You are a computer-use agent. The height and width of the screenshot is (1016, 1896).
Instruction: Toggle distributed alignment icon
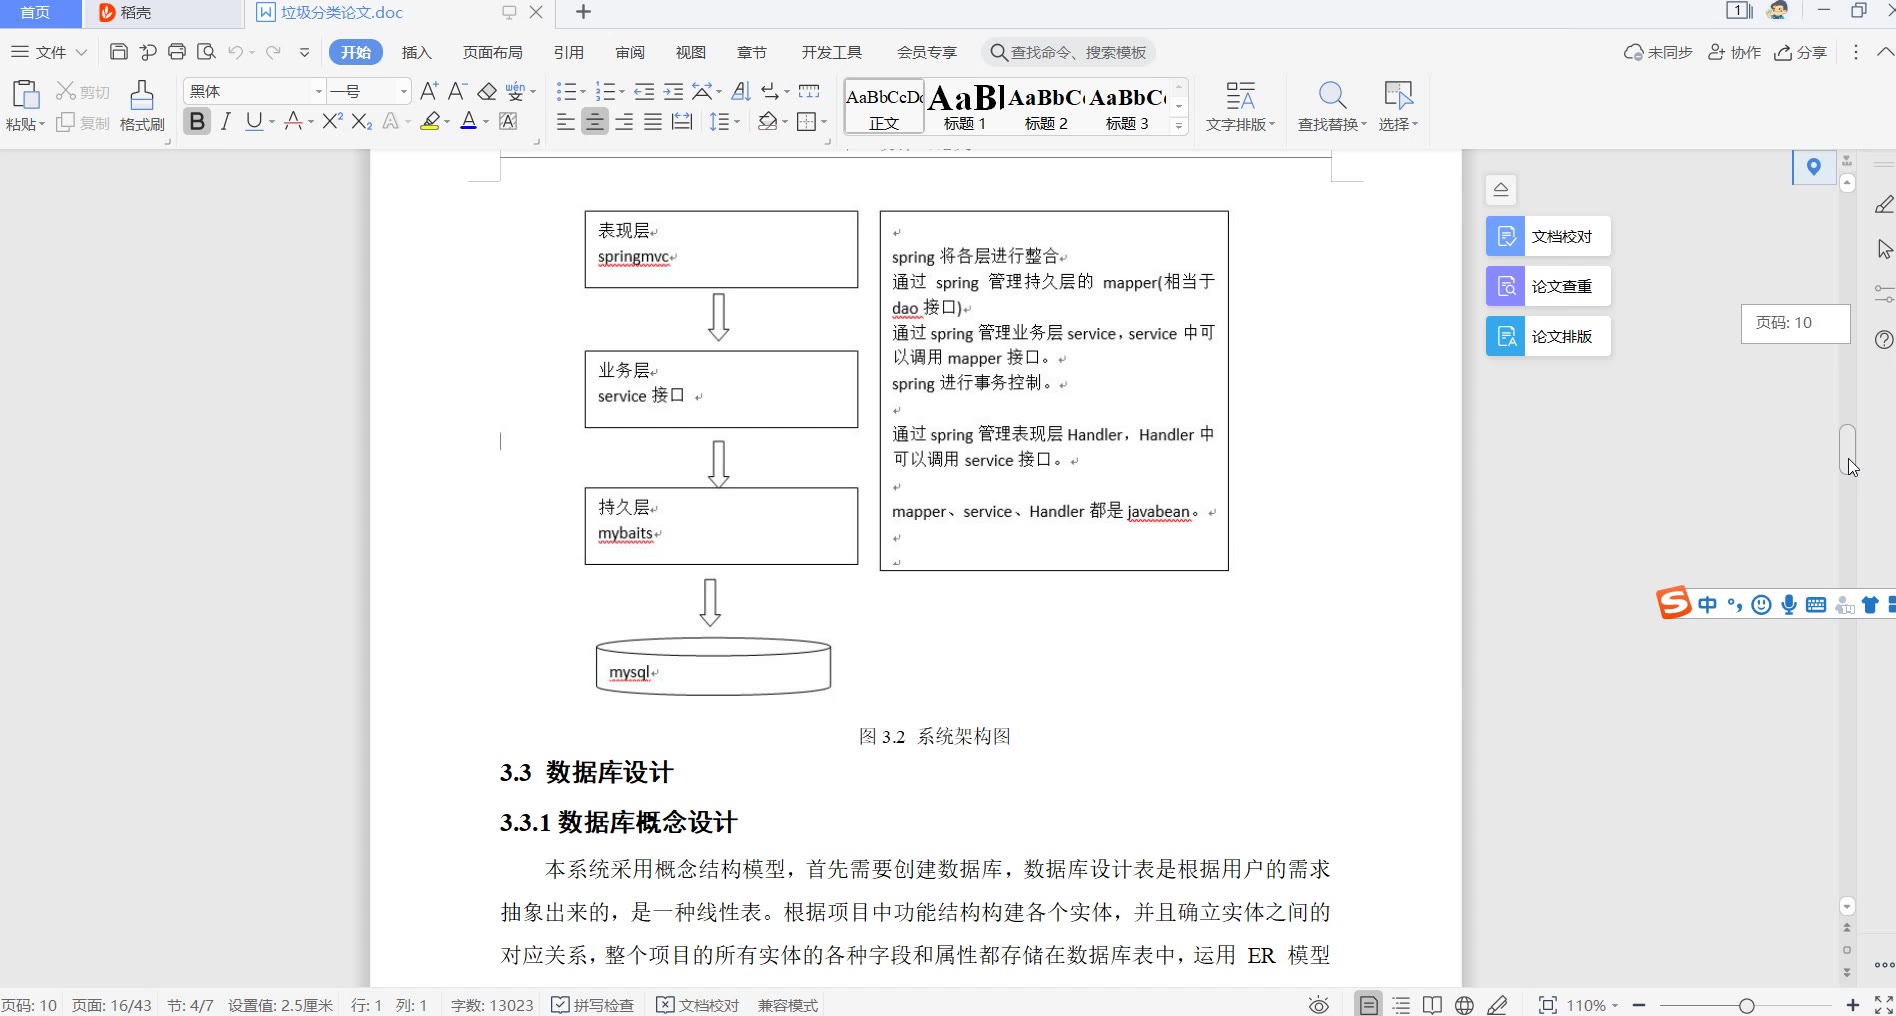click(x=682, y=121)
